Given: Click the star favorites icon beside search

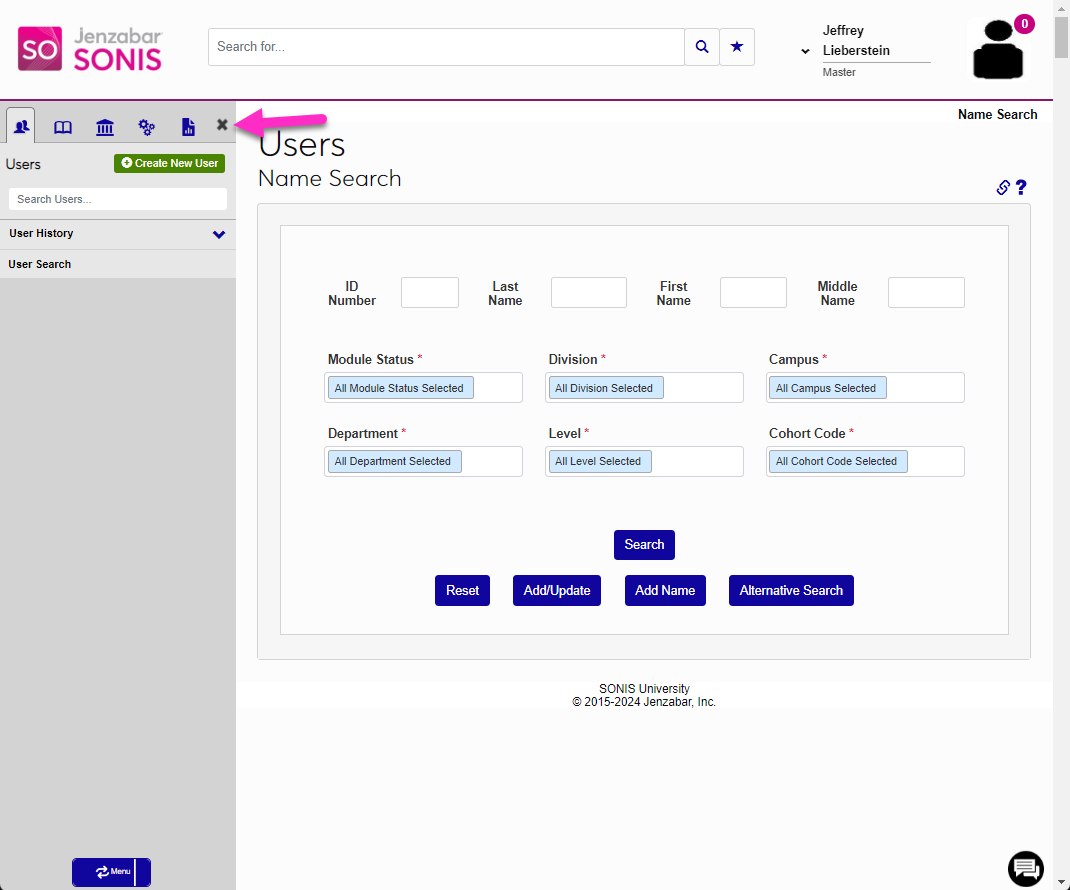Looking at the screenshot, I should tap(737, 46).
